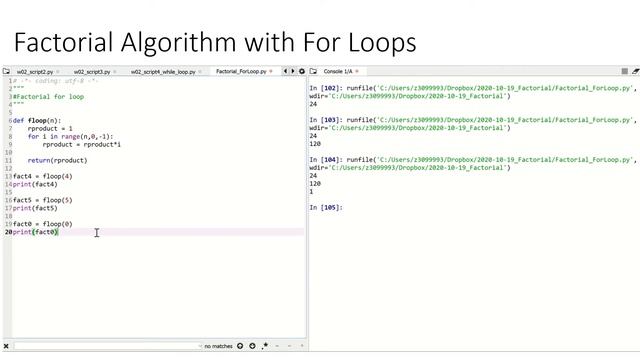
Task: Click the In [103] runfile console entry
Action: point(472,124)
